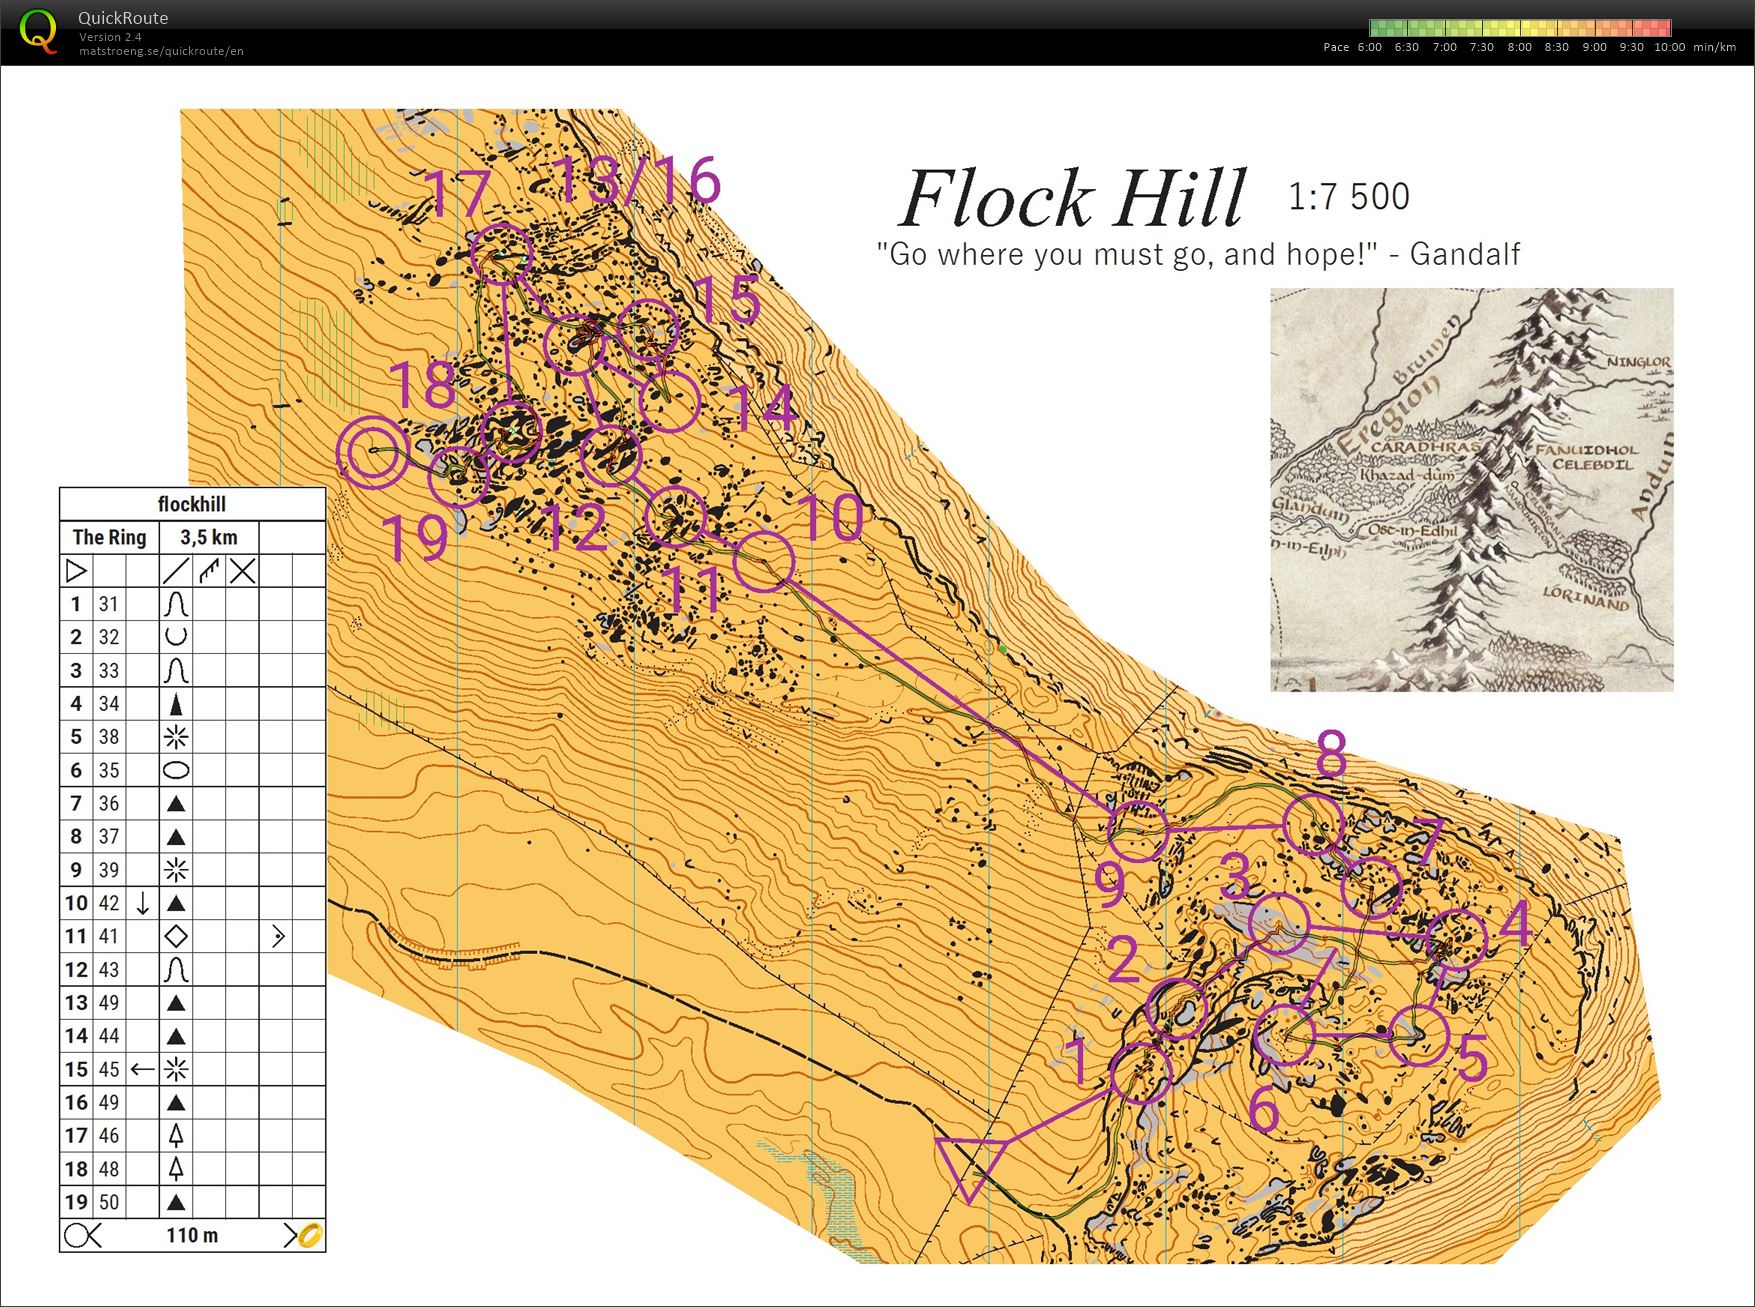Click control code 31 in row 1
The height and width of the screenshot is (1307, 1755).
tap(109, 604)
